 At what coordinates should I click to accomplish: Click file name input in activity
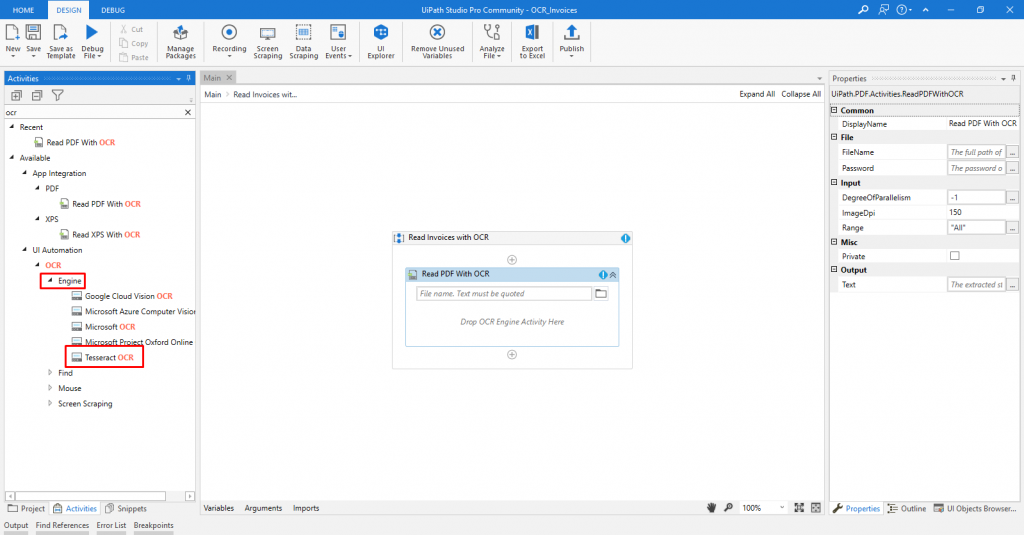click(504, 294)
